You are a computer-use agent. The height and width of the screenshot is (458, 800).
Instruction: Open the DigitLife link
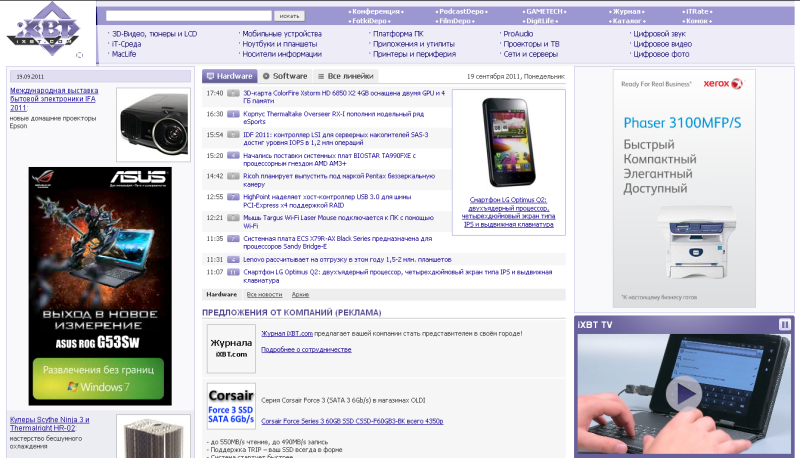(x=540, y=21)
